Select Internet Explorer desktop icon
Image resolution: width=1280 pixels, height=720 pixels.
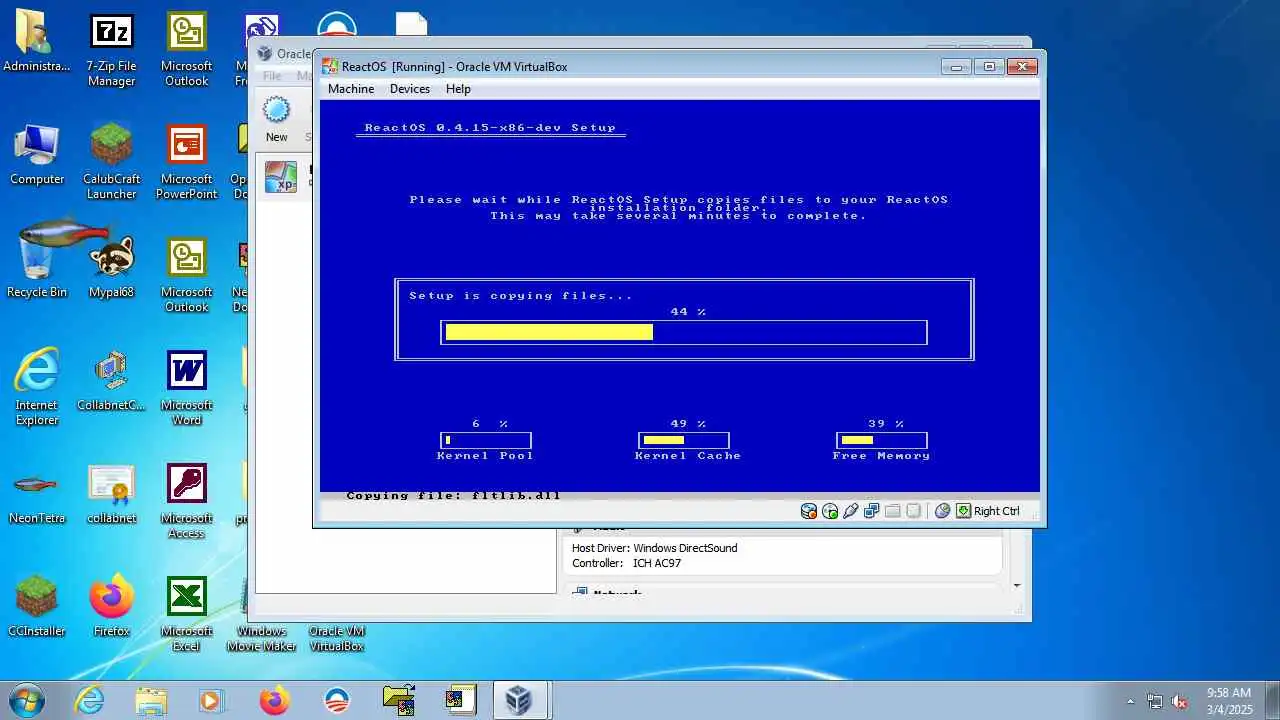point(37,388)
